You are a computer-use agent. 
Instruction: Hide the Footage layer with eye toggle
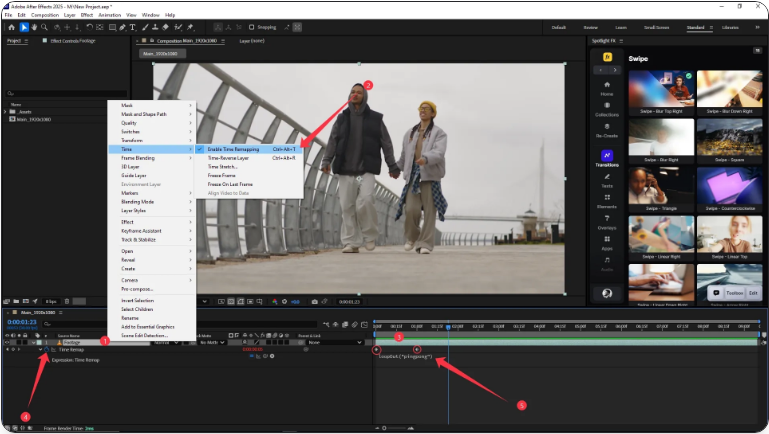[8, 341]
